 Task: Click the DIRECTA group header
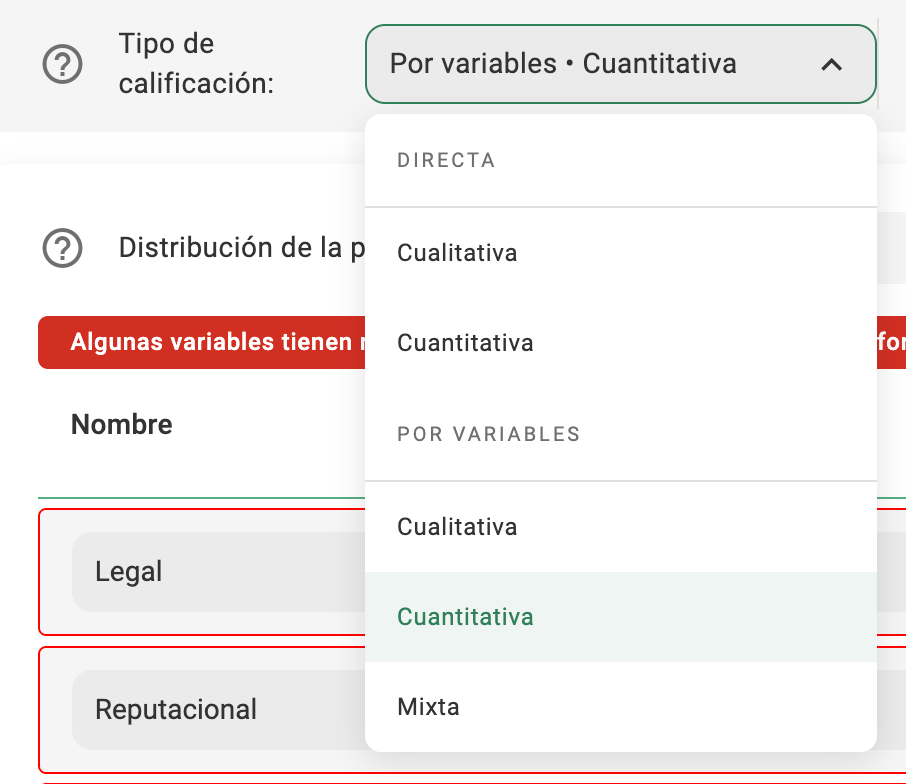click(x=446, y=161)
